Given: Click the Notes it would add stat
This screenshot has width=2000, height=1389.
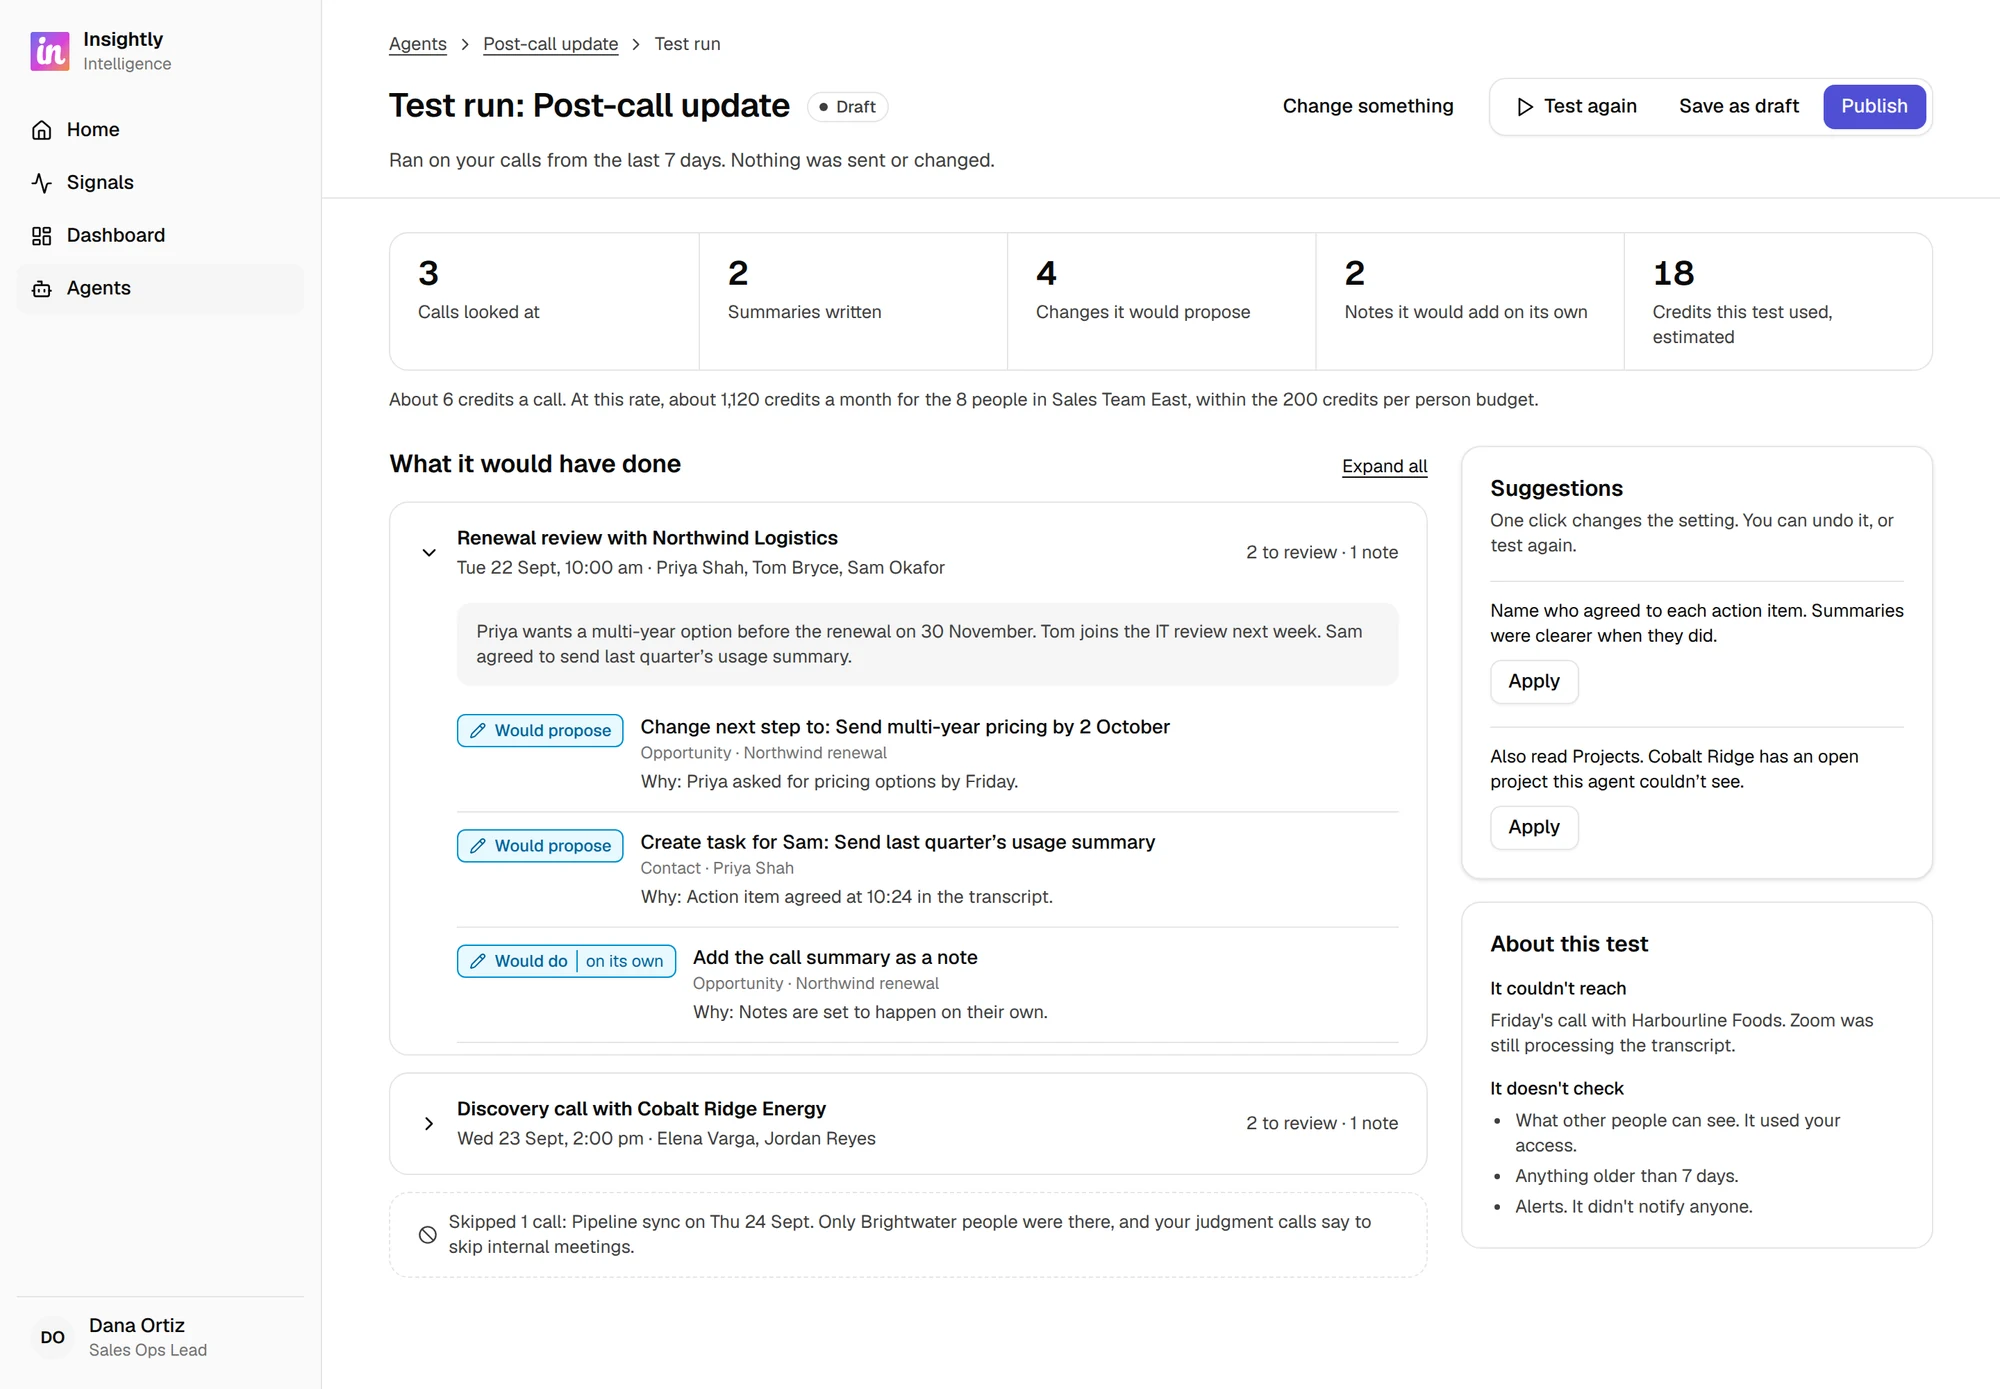Looking at the screenshot, I should (x=1470, y=301).
